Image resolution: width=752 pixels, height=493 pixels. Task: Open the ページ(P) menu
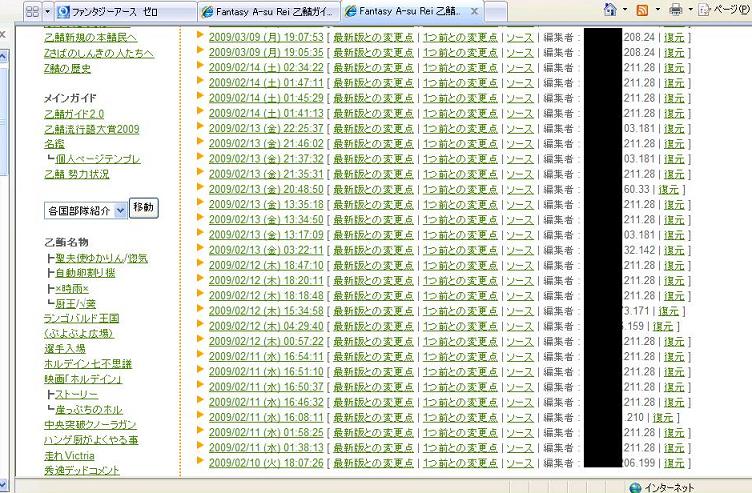coord(725,10)
